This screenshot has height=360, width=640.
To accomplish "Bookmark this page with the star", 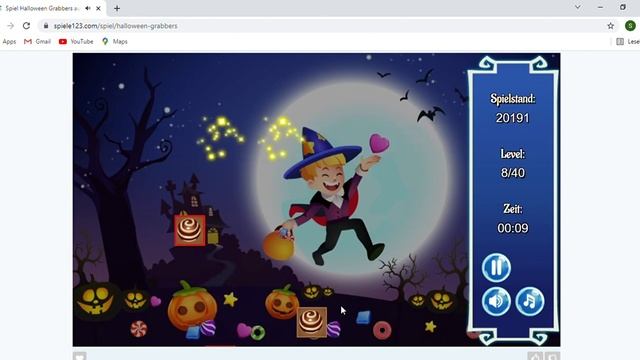I will tap(611, 26).
